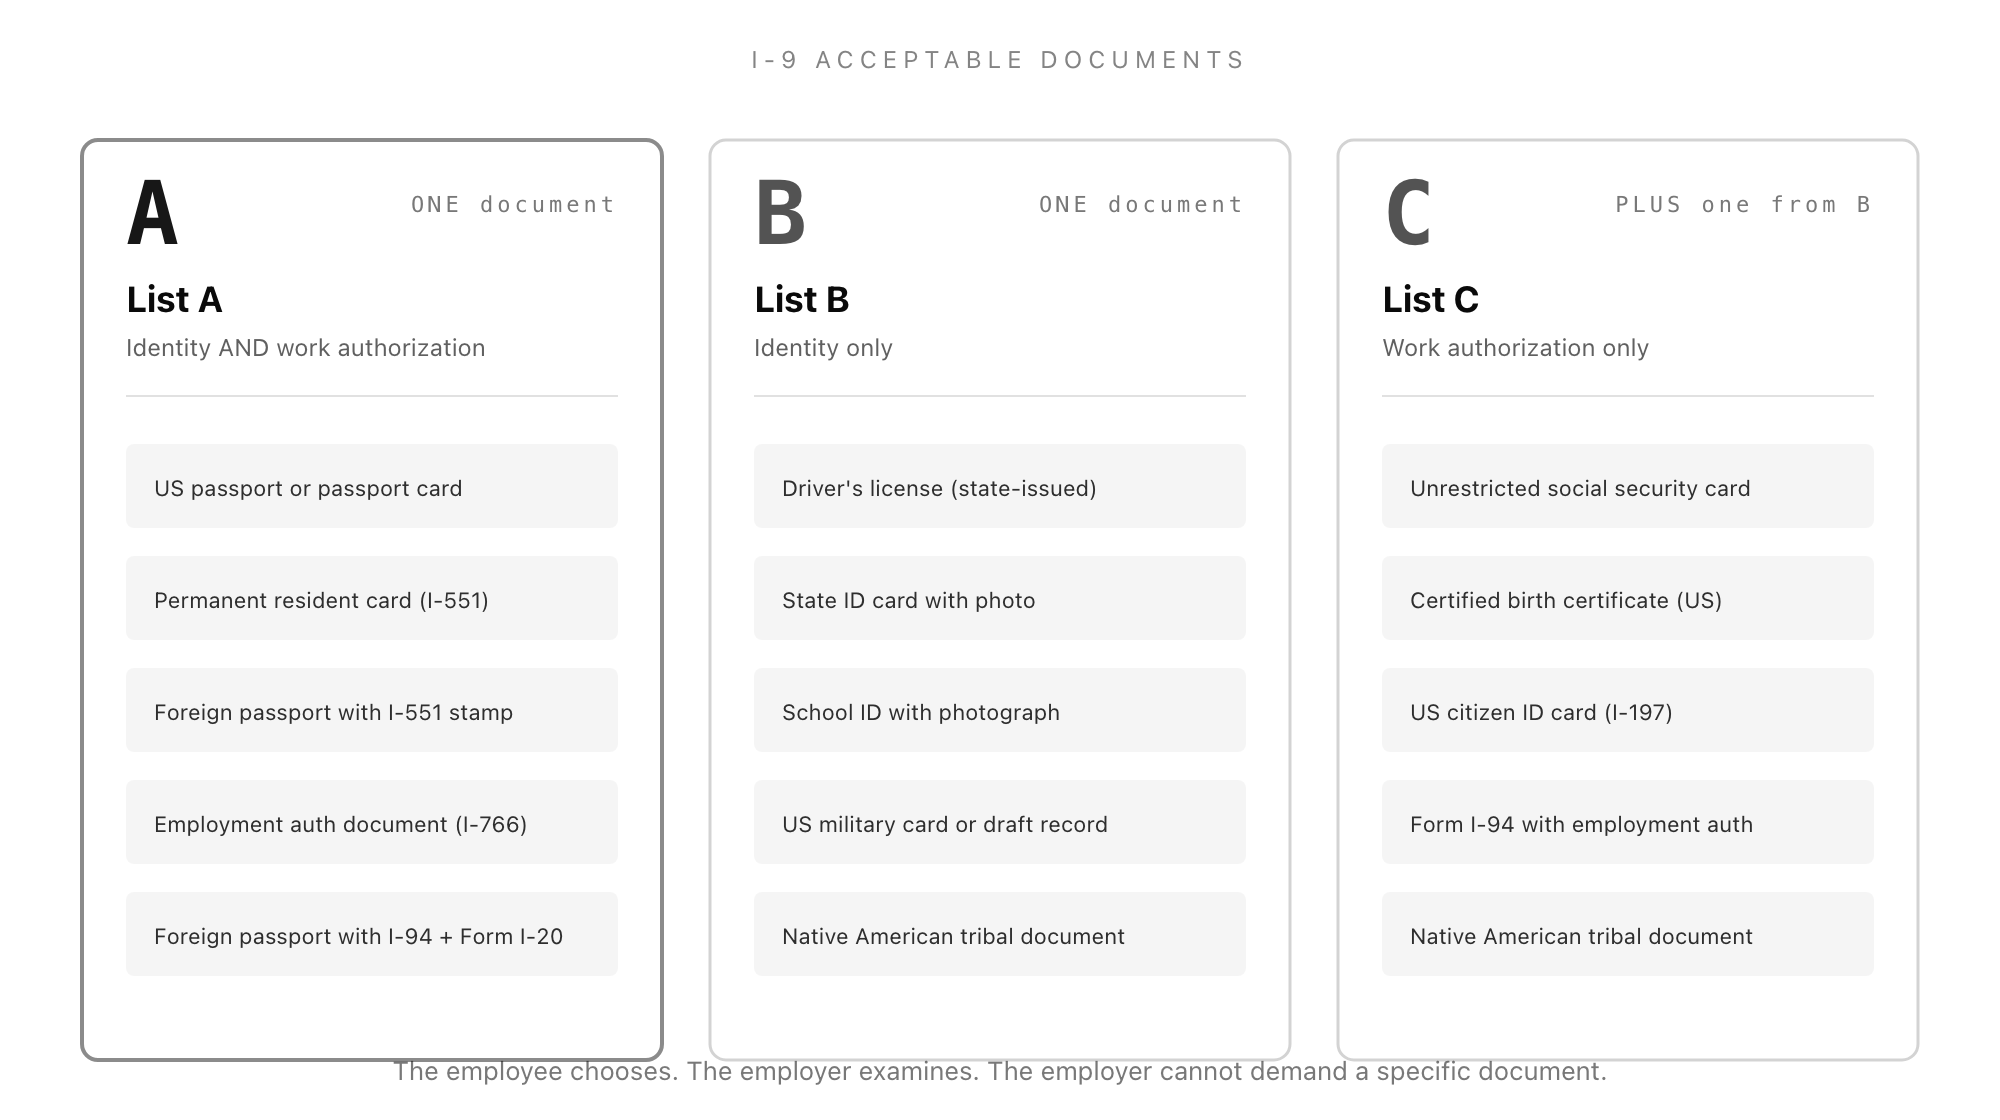Choose Driver's license (state-issued)
The image size is (2000, 1120).
[1000, 486]
